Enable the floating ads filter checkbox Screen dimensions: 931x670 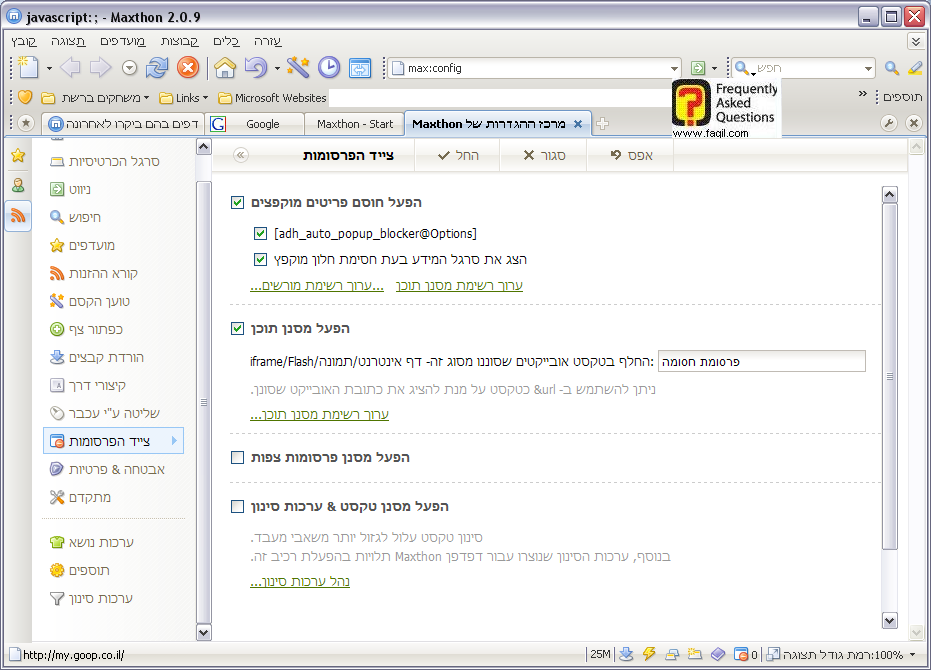pos(237,457)
